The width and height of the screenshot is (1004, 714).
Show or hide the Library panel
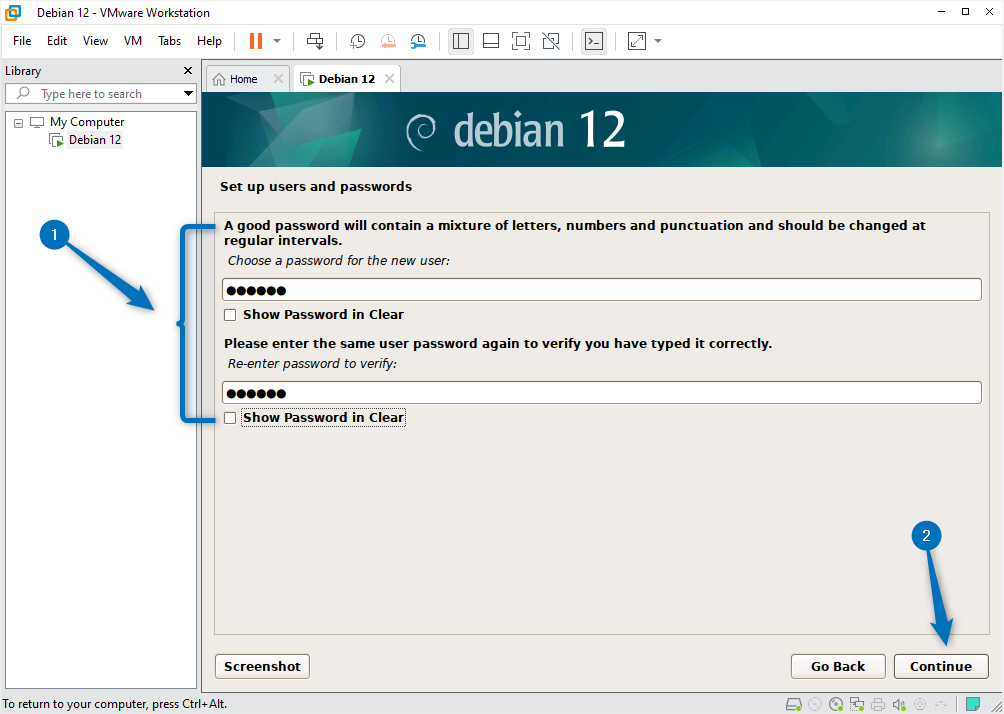(461, 41)
